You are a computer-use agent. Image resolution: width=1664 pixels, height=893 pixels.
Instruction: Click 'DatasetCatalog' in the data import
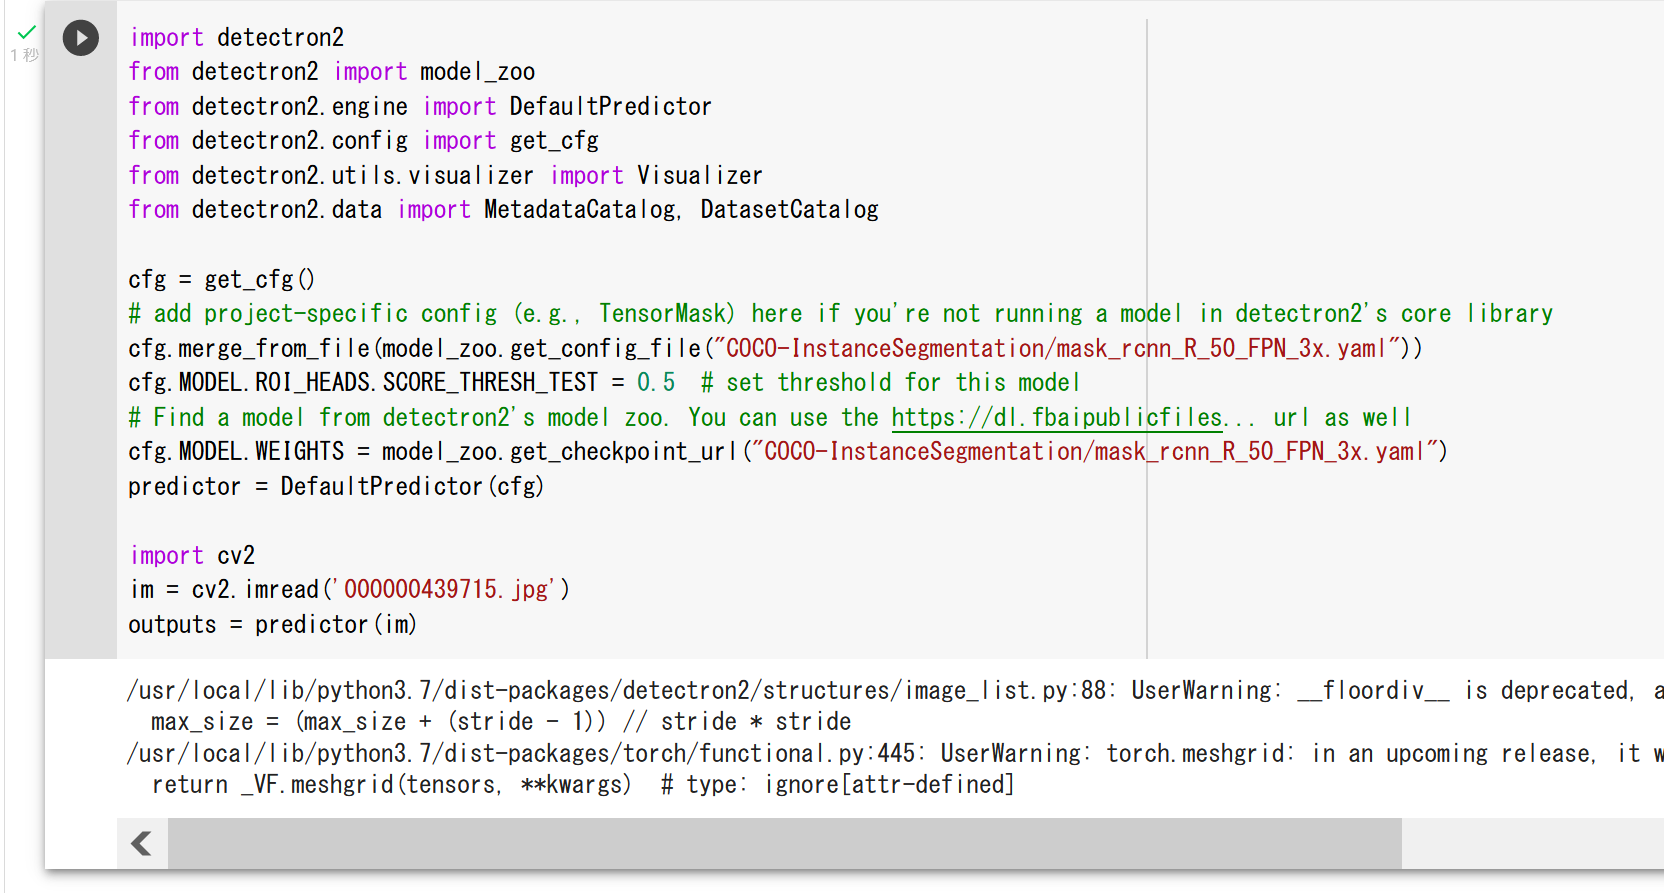[789, 210]
